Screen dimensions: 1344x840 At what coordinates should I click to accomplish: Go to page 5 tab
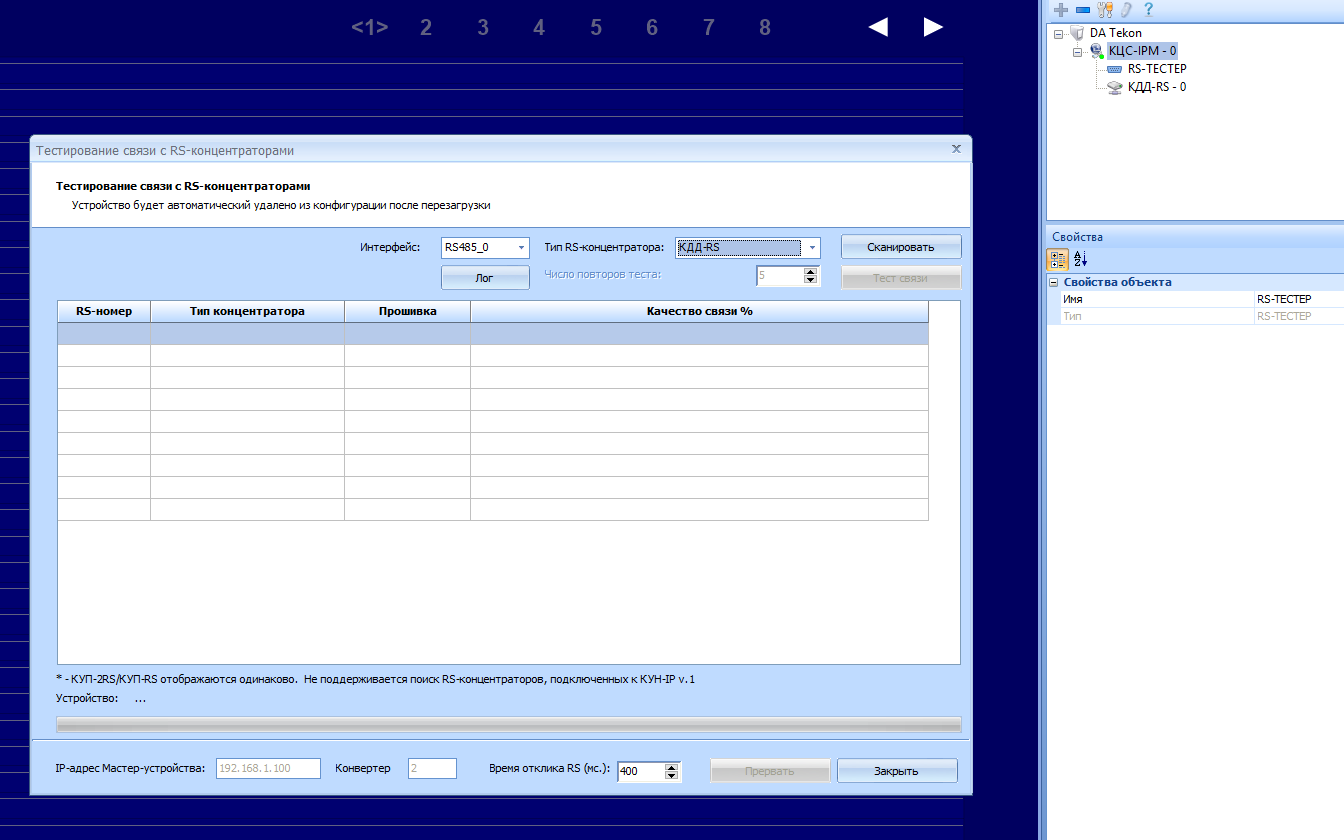click(x=596, y=27)
